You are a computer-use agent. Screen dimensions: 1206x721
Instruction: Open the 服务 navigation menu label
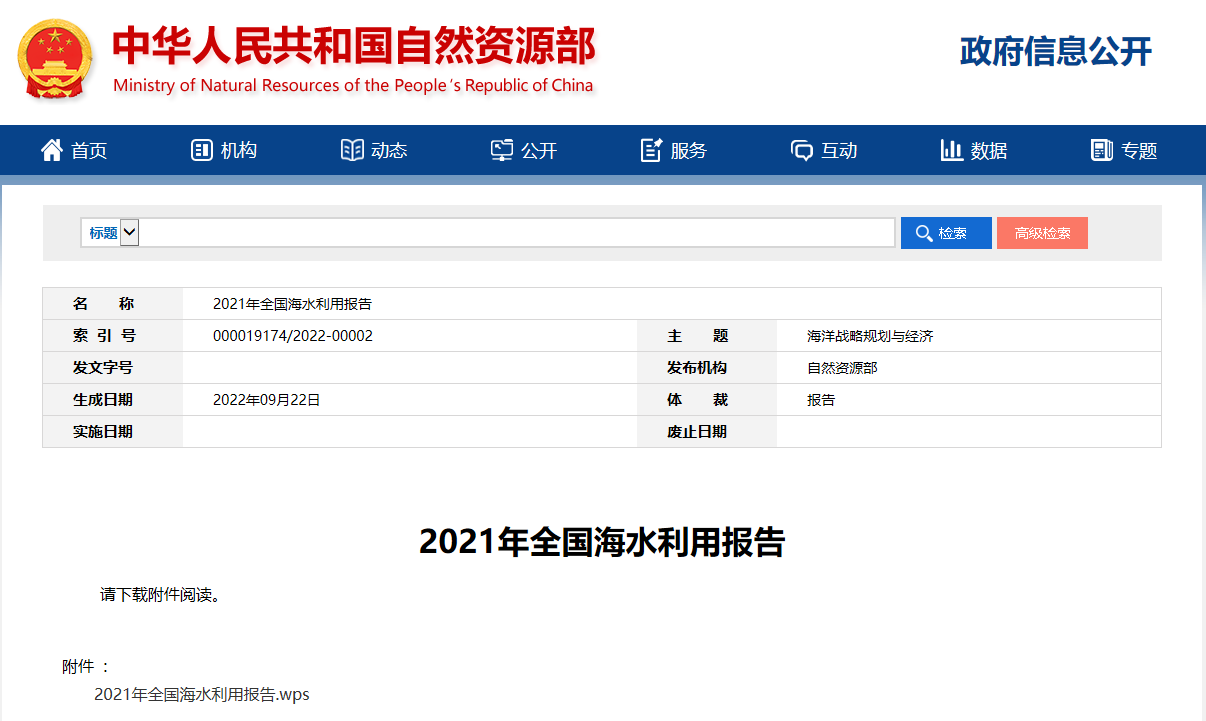[688, 151]
